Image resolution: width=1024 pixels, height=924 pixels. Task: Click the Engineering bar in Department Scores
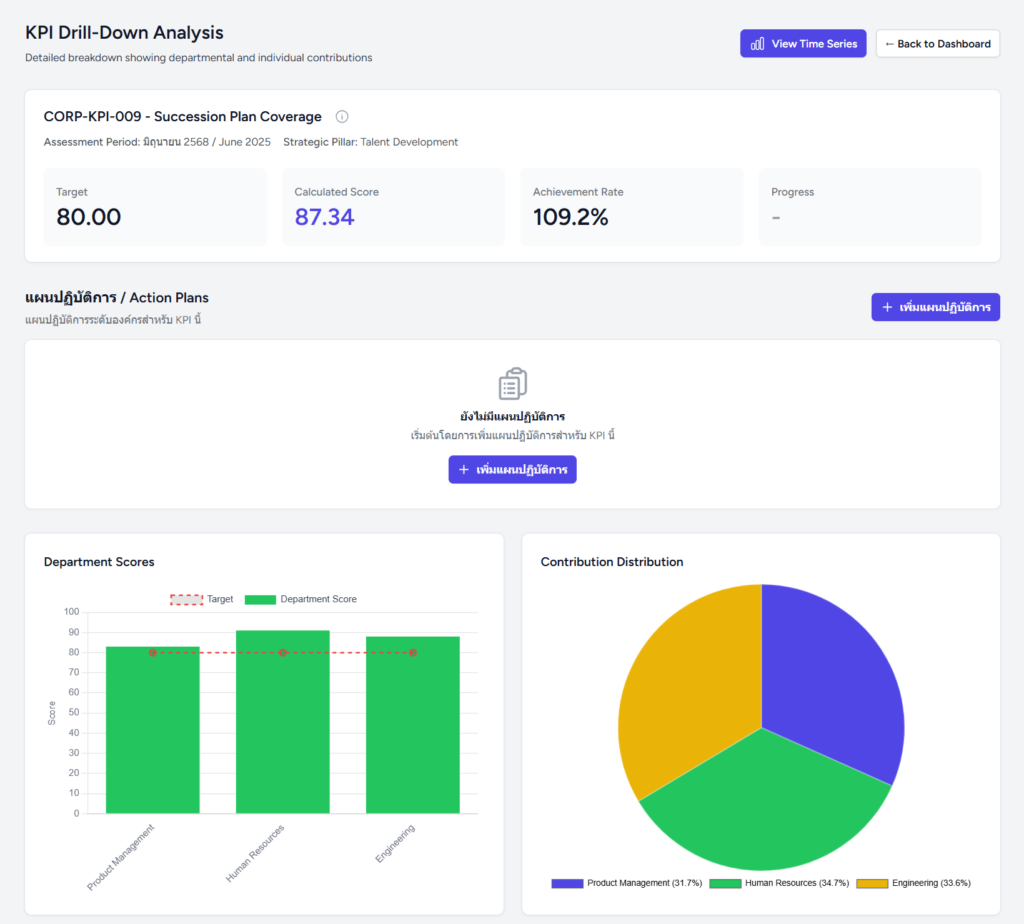[x=413, y=724]
